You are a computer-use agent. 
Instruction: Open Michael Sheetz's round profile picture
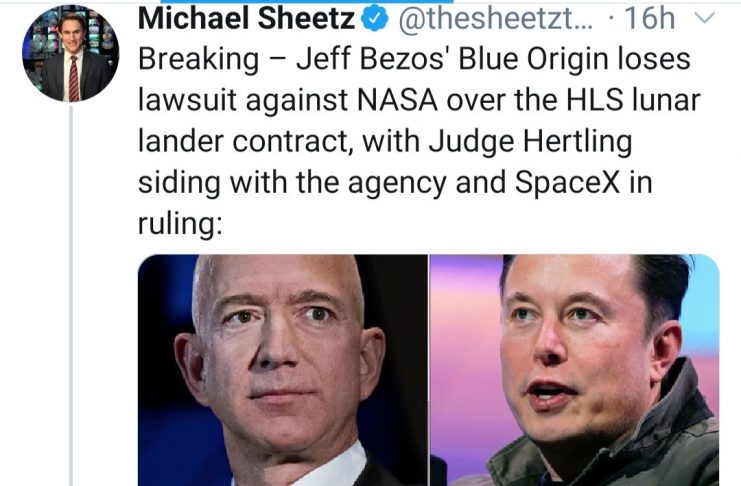[x=71, y=53]
